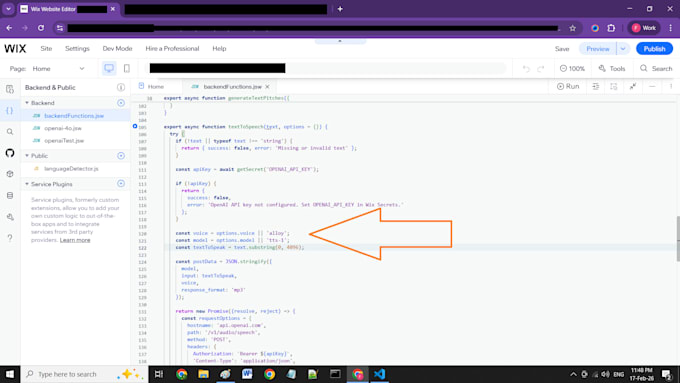Add a new file to Public section

[x=121, y=156]
